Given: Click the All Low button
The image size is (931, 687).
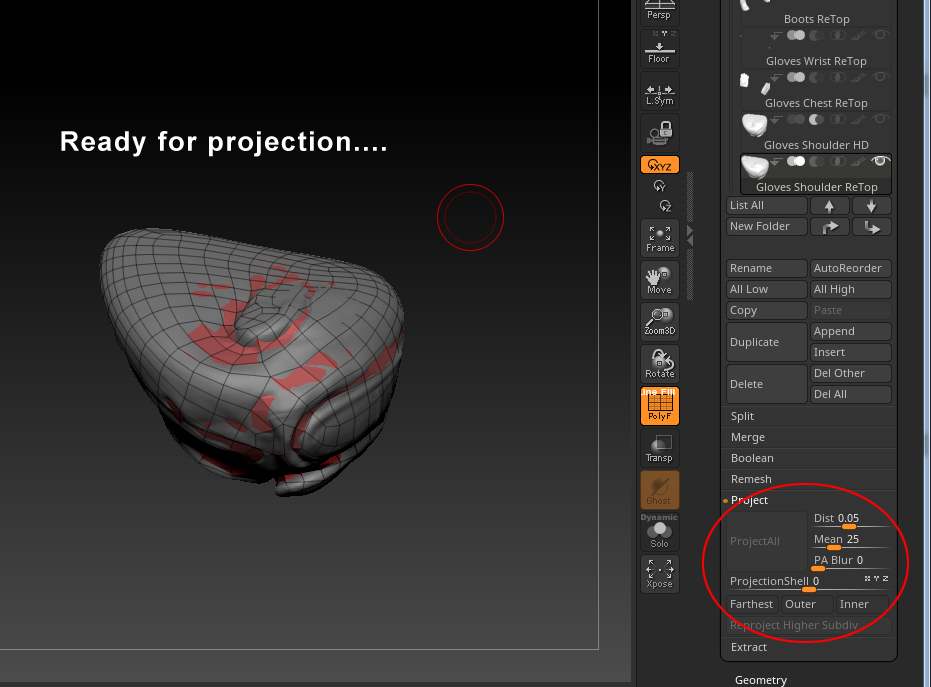Looking at the screenshot, I should (x=767, y=289).
